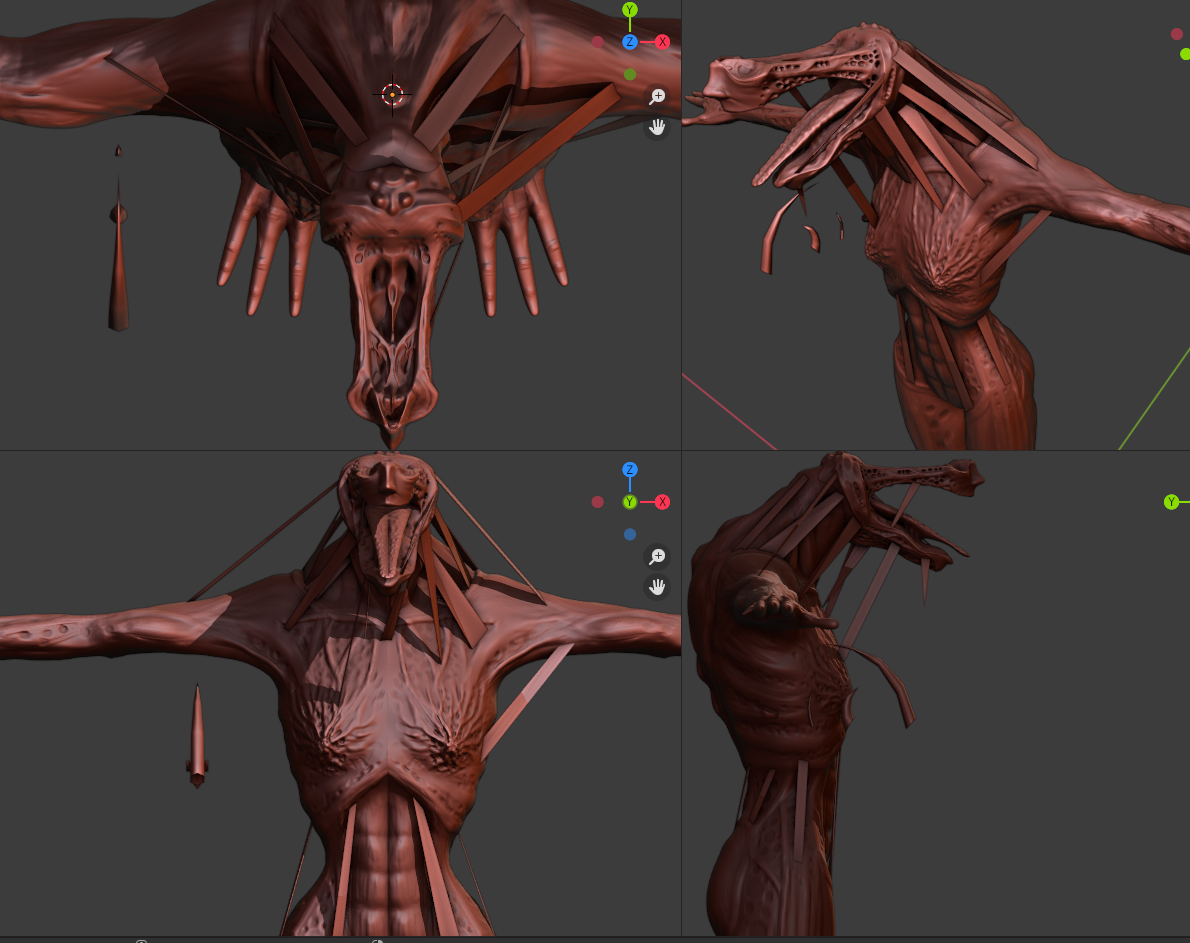Click the Y axis ball in the side-view viewport
Viewport: 1190px width, 943px height.
1171,502
